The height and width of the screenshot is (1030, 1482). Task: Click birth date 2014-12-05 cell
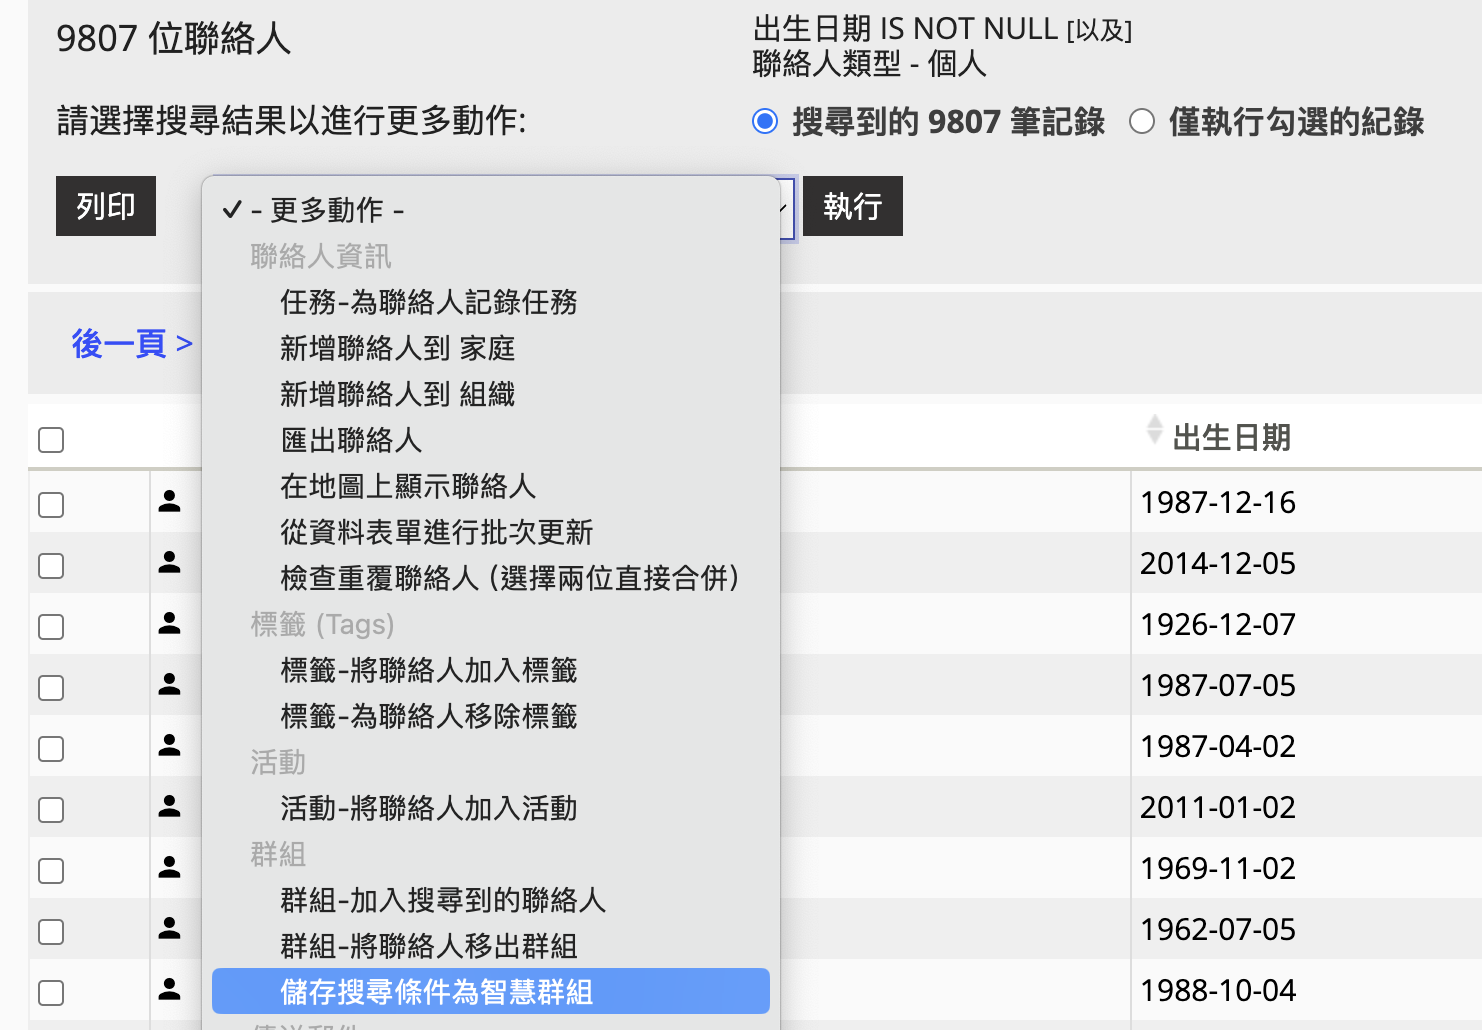[x=1218, y=563]
